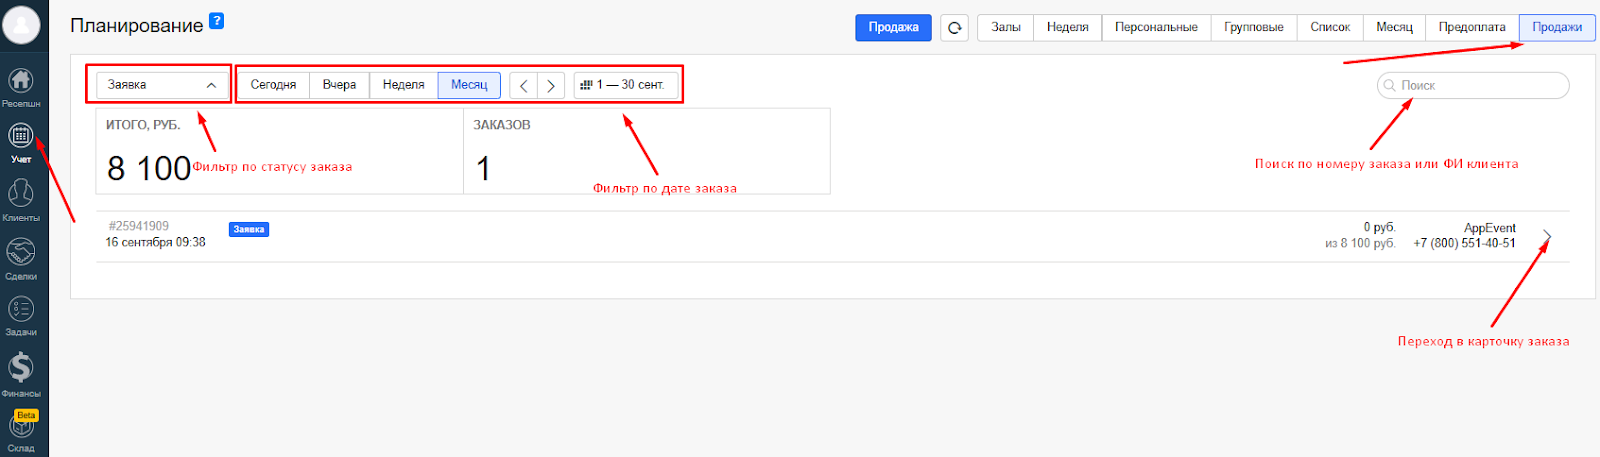Open Финансы dollar icon
Viewport: 1600px width, 457px height.
(21, 369)
